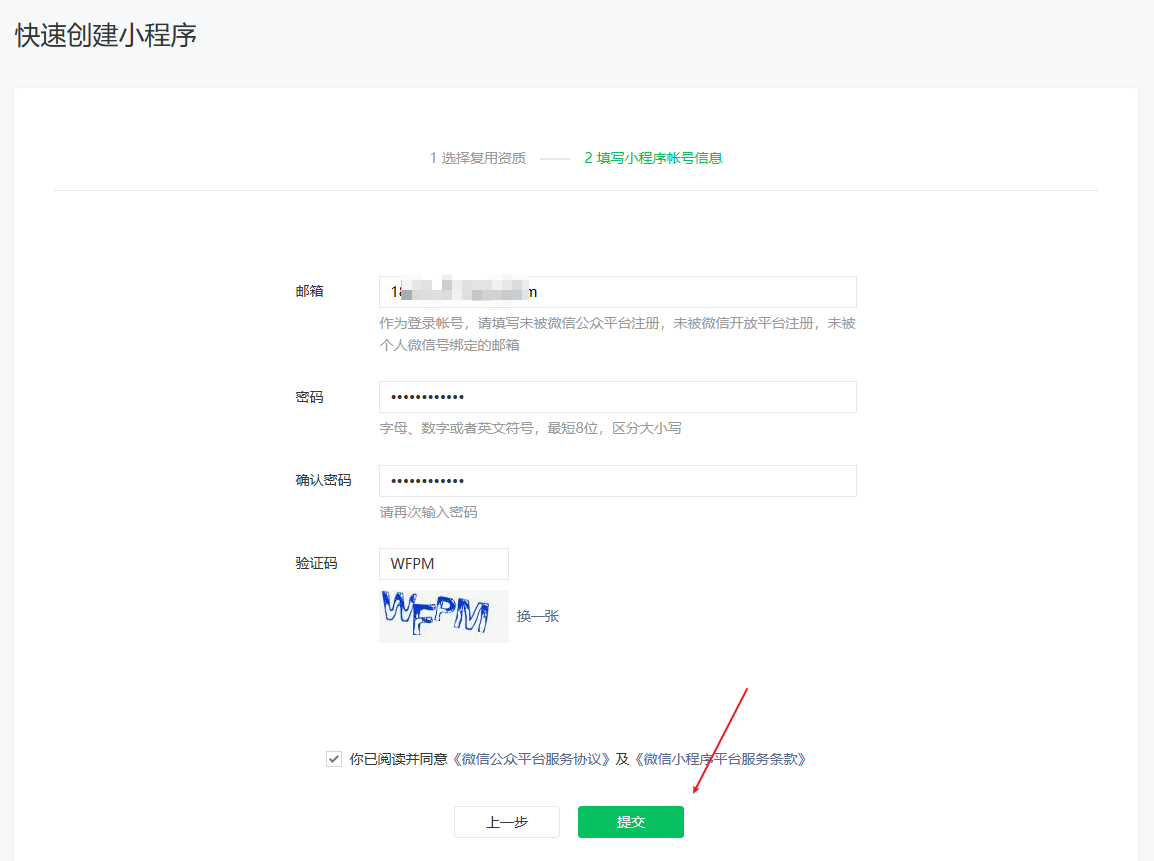Viewport: 1154px width, 861px height.
Task: Click the 邮箱 field label
Action: tap(309, 291)
